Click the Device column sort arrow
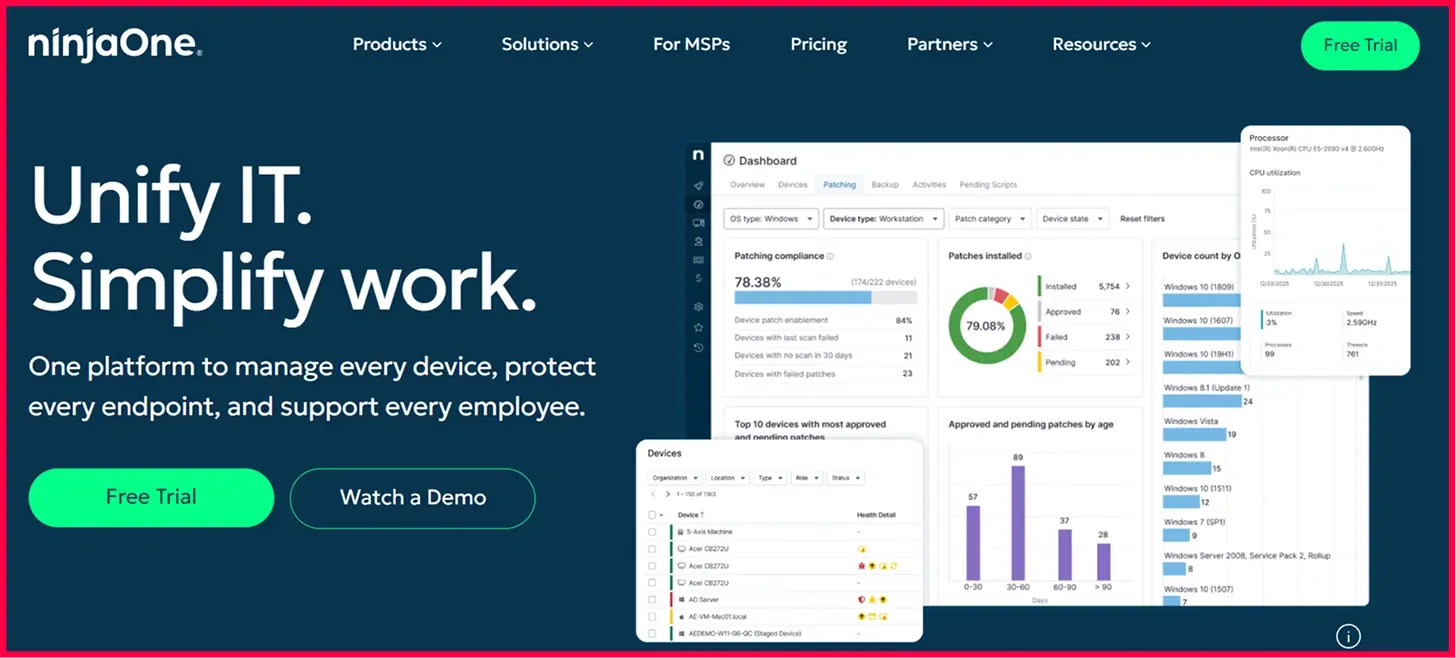The width and height of the screenshot is (1456, 658). coord(702,515)
